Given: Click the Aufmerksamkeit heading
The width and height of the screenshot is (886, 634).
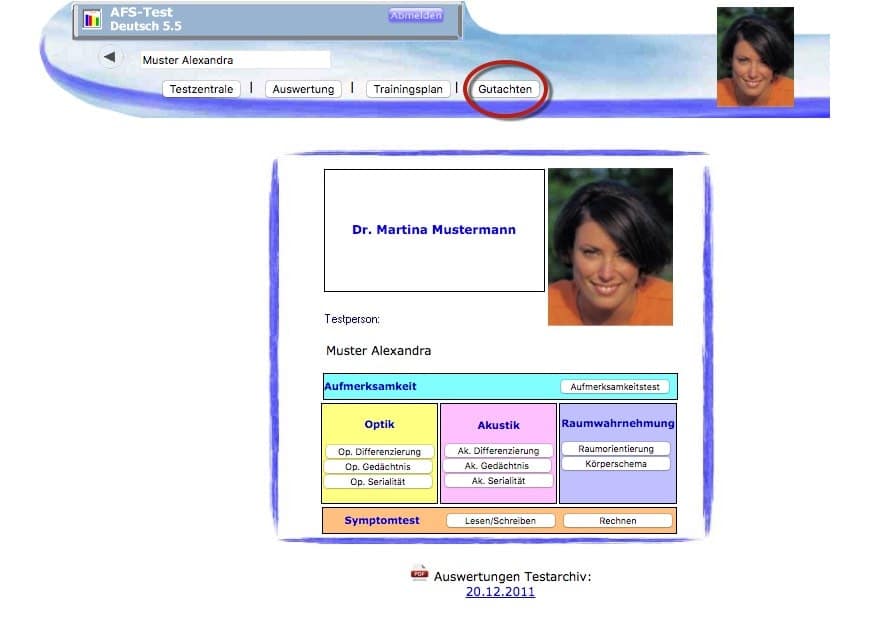Looking at the screenshot, I should (x=370, y=387).
